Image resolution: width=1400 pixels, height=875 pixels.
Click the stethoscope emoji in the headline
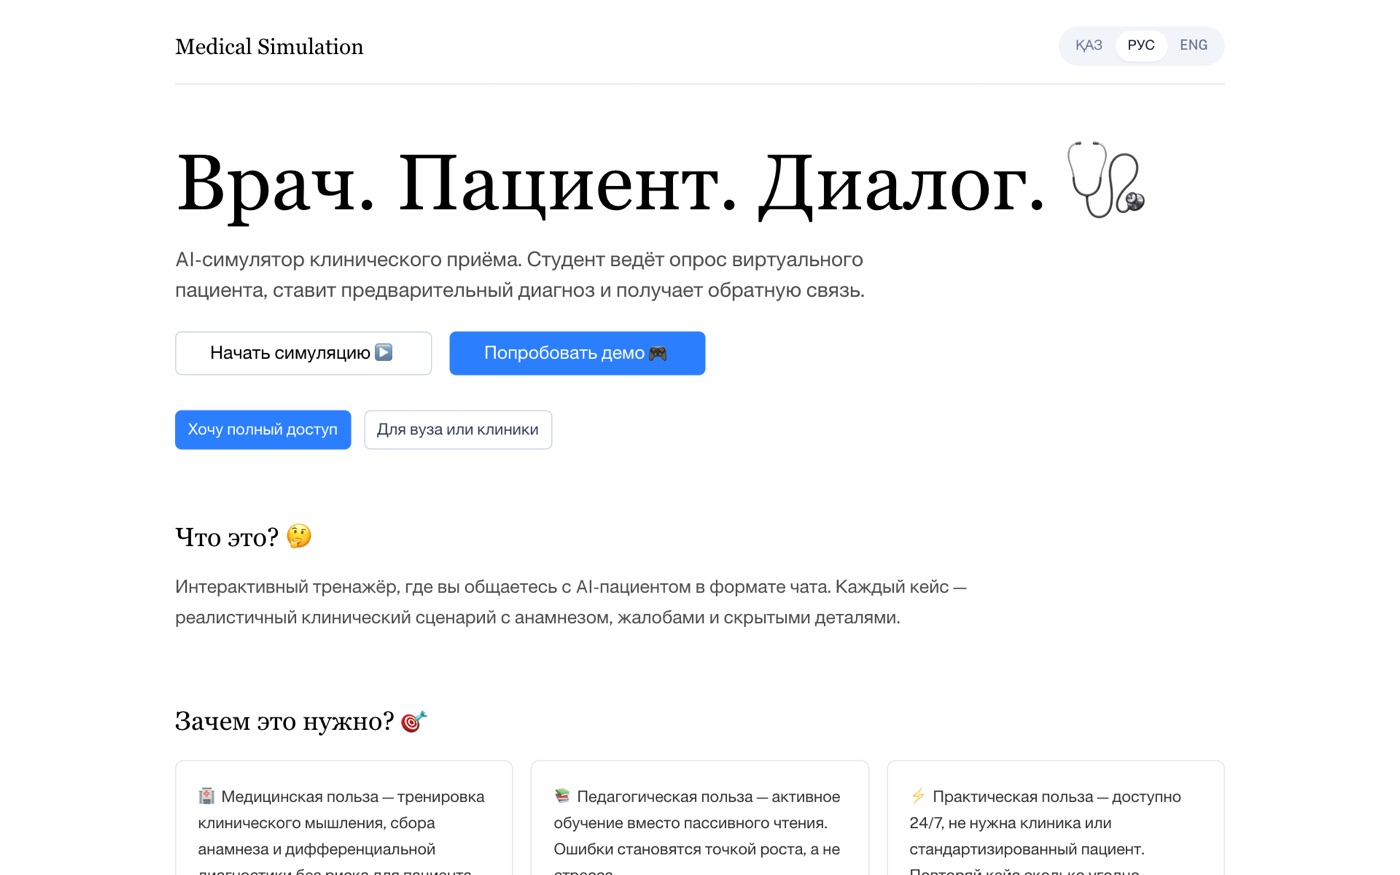(x=1106, y=180)
